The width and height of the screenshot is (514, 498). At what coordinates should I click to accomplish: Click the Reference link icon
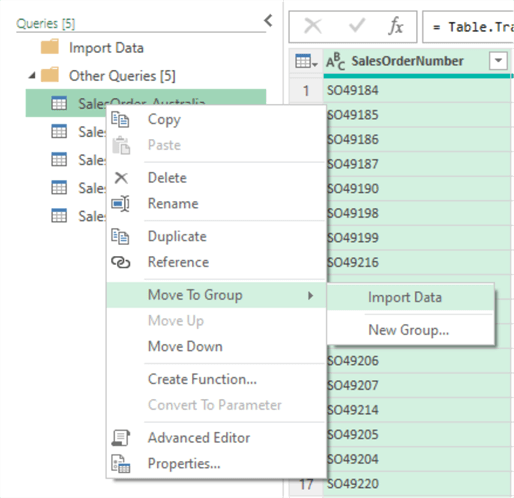point(120,262)
